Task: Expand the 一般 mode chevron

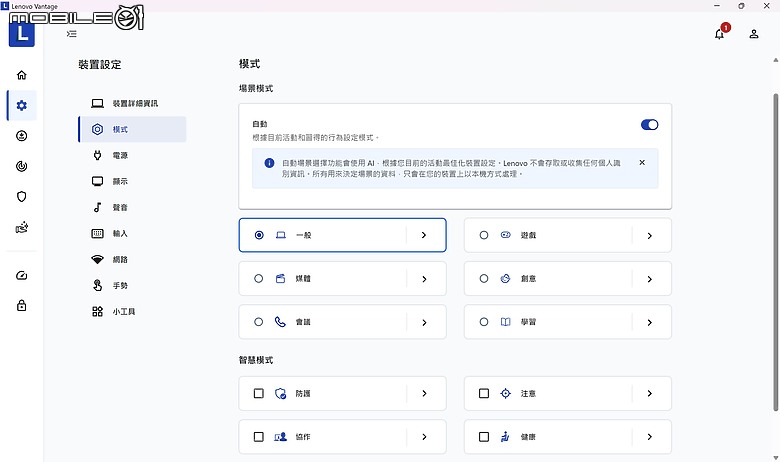Action: coord(424,235)
